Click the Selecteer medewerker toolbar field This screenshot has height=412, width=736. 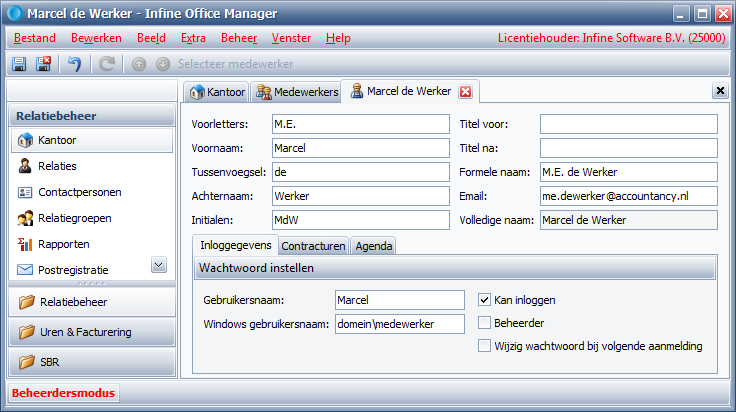click(235, 64)
